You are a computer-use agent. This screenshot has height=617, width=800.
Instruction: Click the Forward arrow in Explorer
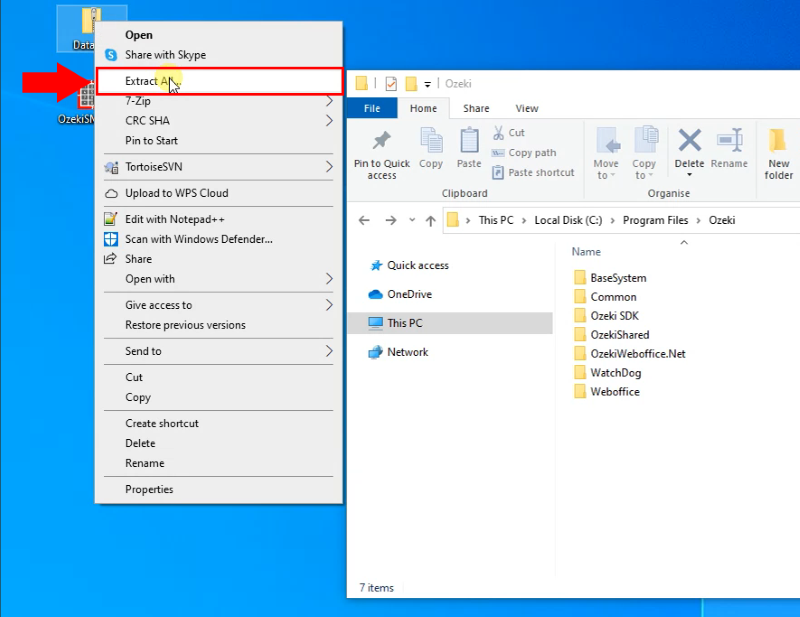click(391, 220)
